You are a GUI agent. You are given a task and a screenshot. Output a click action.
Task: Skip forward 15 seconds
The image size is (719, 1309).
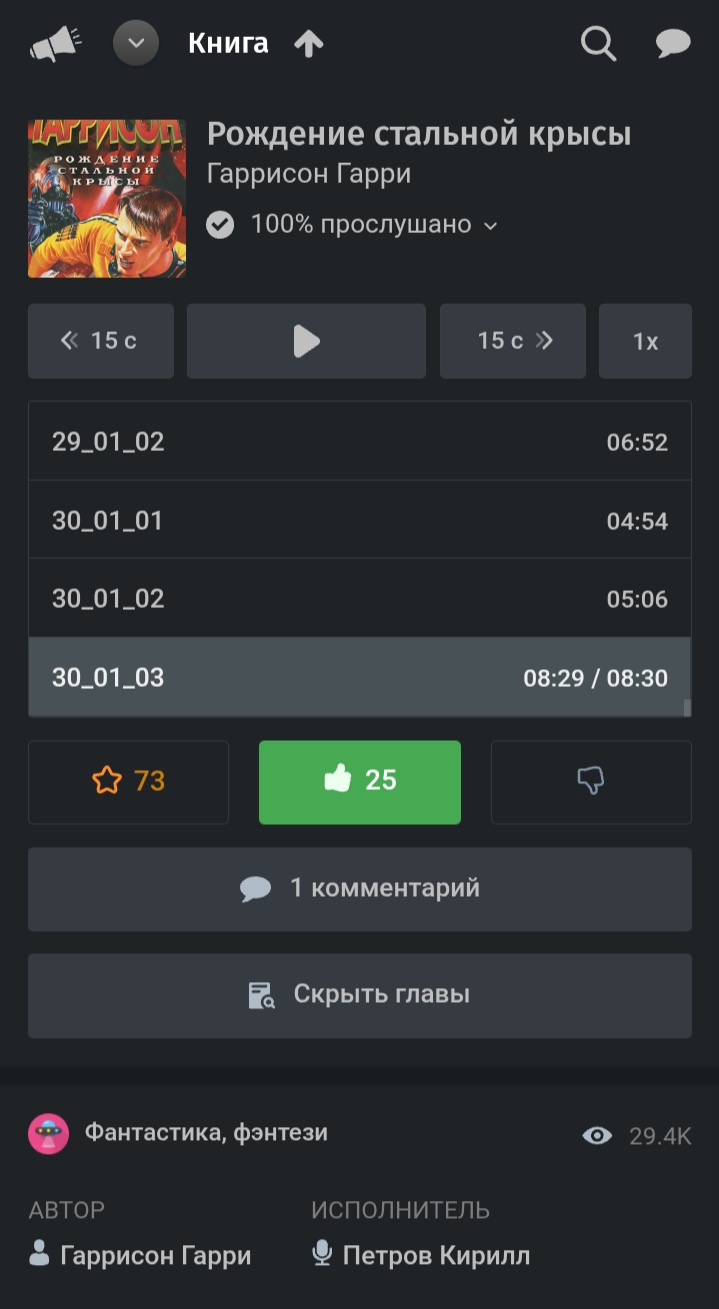point(513,341)
